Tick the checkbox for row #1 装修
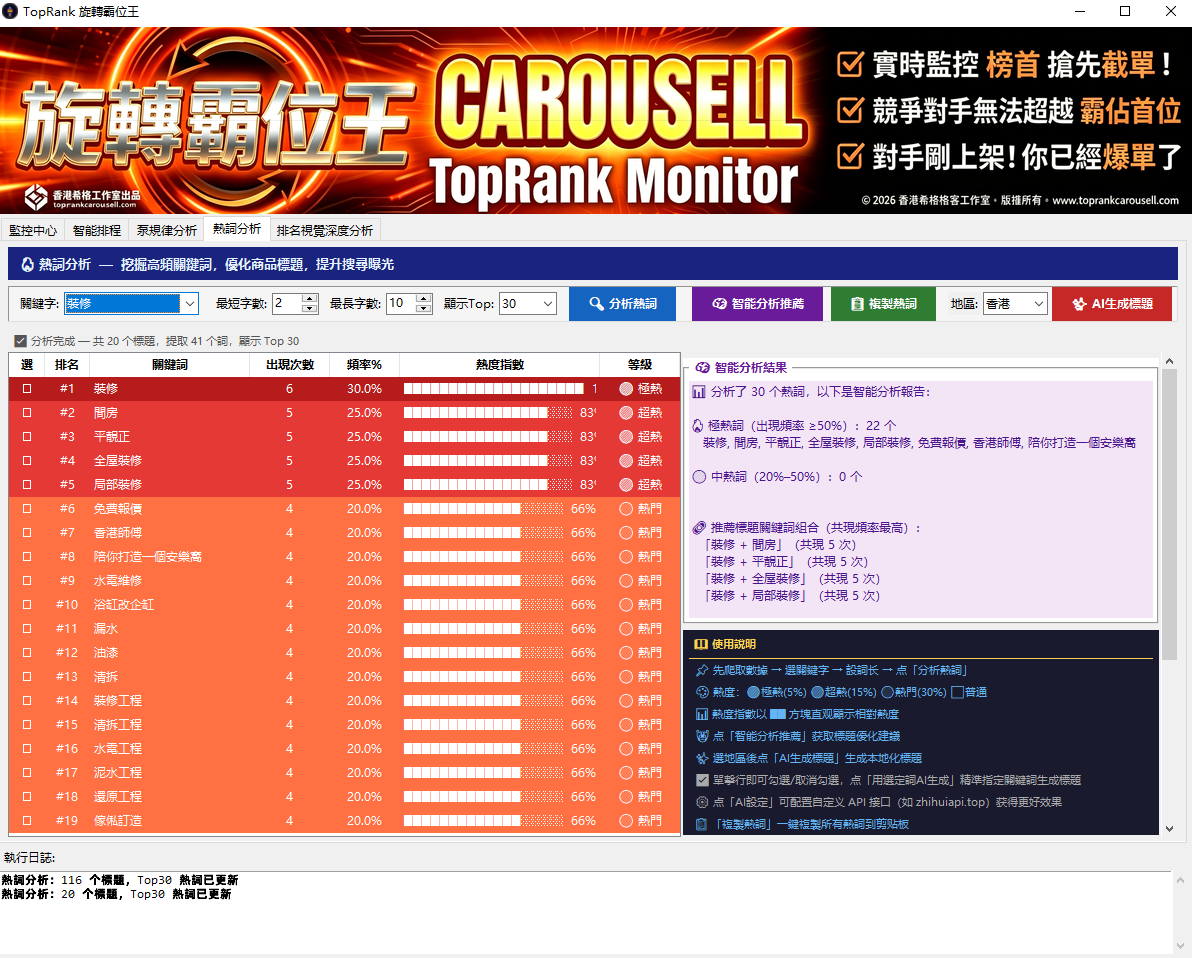 [27, 389]
